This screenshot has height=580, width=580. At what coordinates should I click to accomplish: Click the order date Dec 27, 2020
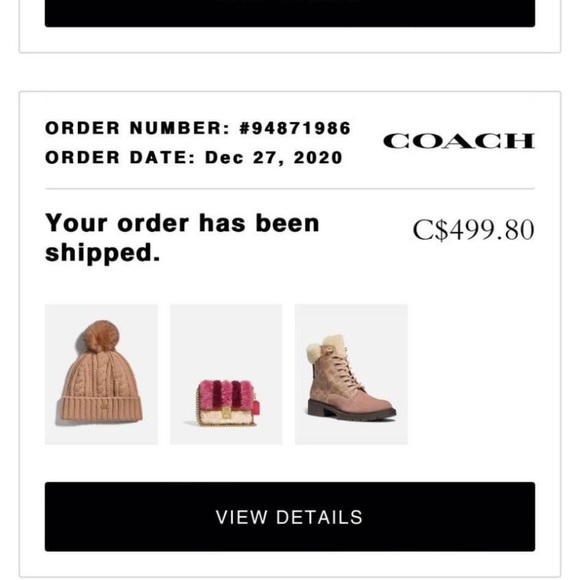click(273, 158)
